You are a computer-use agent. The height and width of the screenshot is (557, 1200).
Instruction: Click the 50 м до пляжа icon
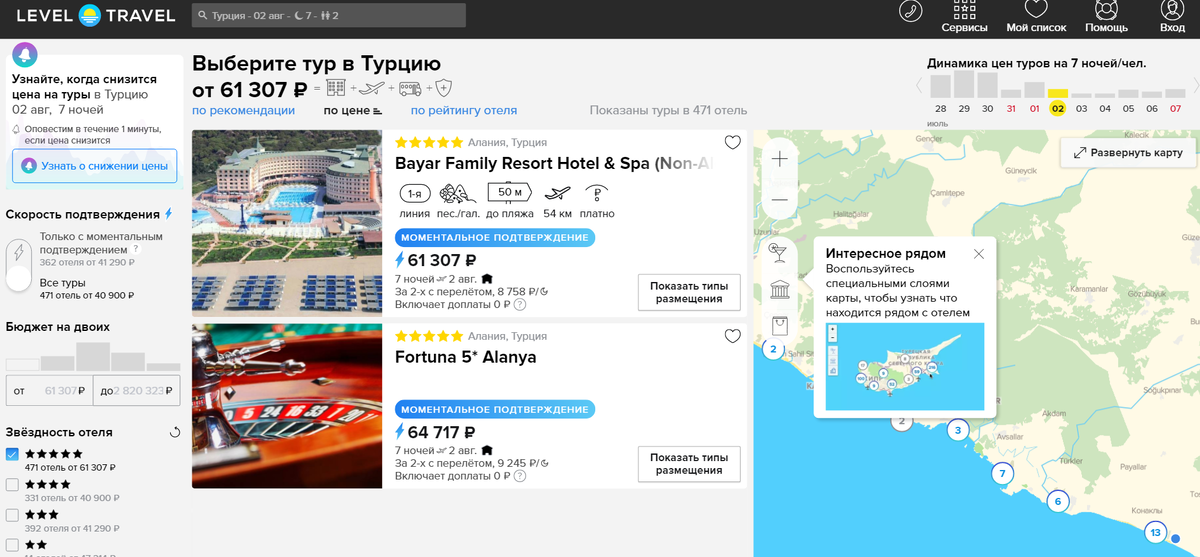click(x=510, y=192)
